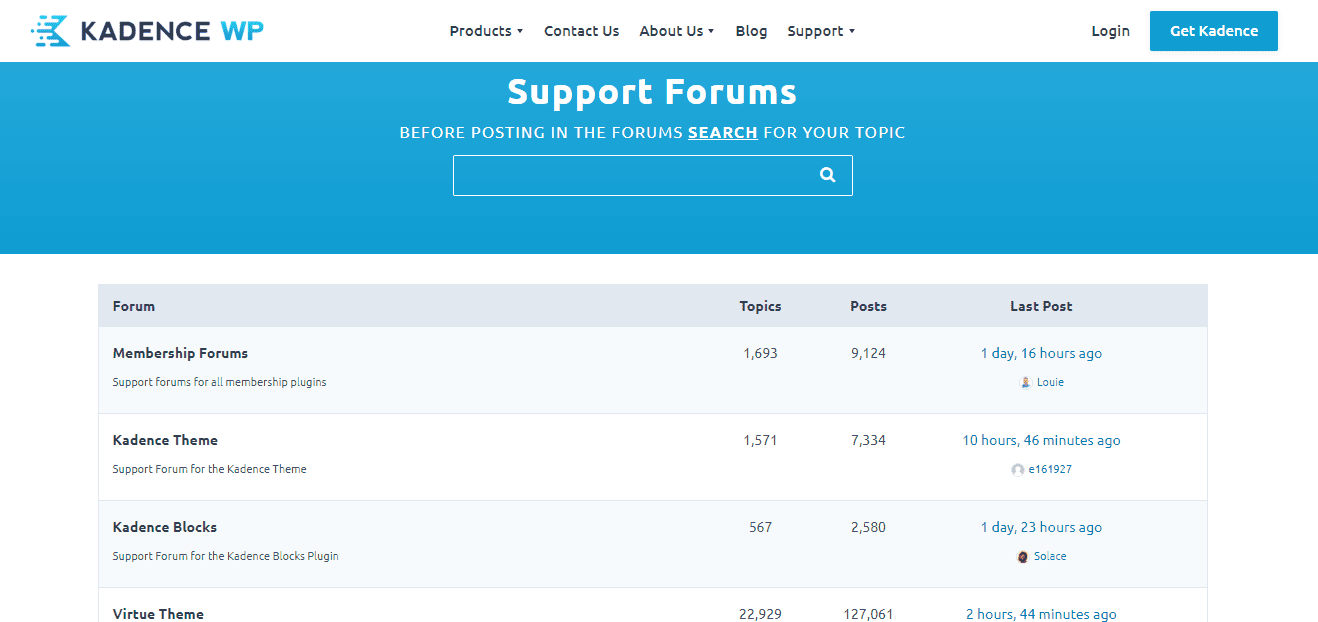
Task: Expand the Support menu
Action: click(820, 31)
